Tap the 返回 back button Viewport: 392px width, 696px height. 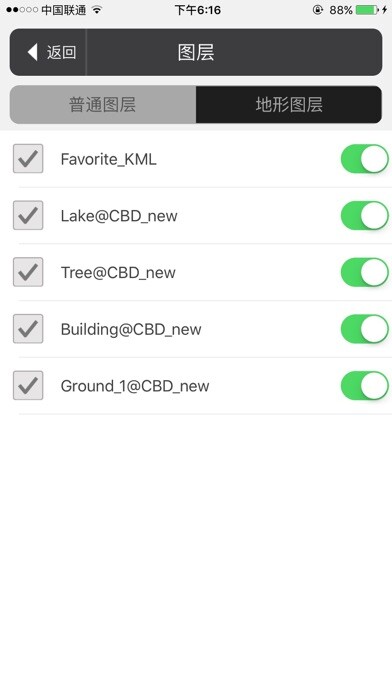click(x=48, y=52)
